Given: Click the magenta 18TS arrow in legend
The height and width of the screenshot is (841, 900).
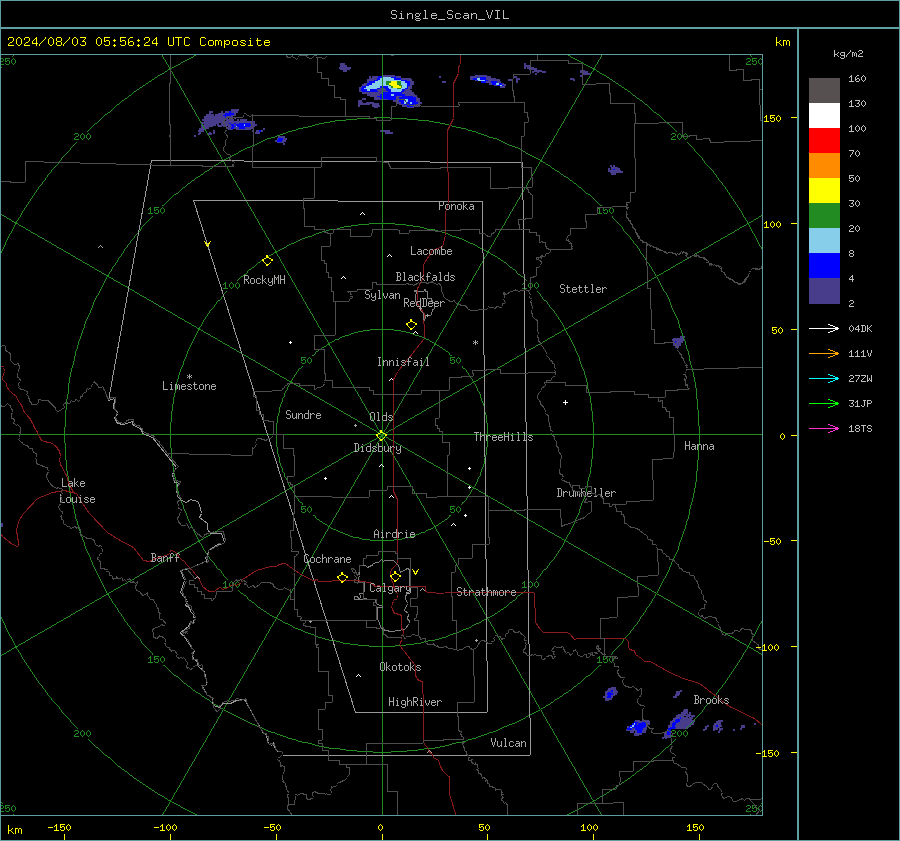Looking at the screenshot, I should pos(824,428).
